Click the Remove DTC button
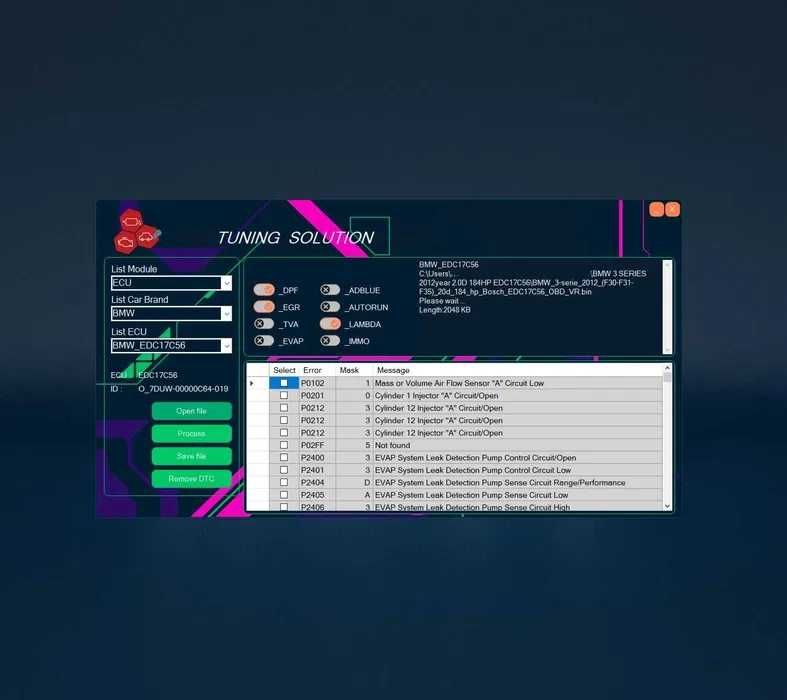The height and width of the screenshot is (700, 787). pyautogui.click(x=191, y=479)
